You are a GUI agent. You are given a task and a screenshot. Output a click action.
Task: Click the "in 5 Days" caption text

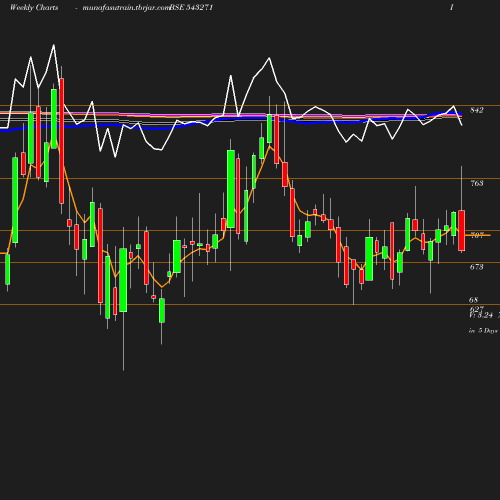click(x=483, y=331)
